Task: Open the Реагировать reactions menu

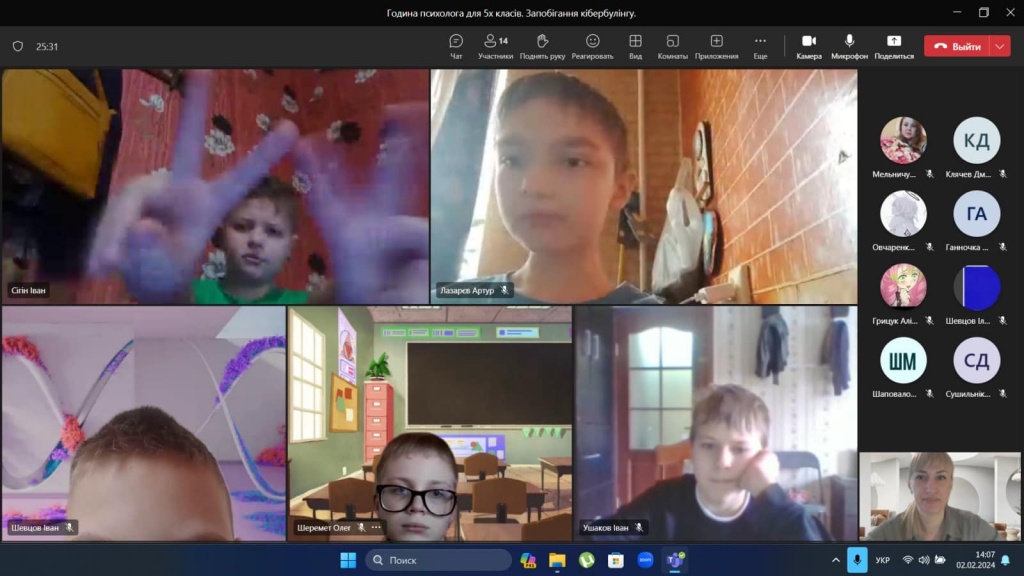Action: click(x=592, y=46)
